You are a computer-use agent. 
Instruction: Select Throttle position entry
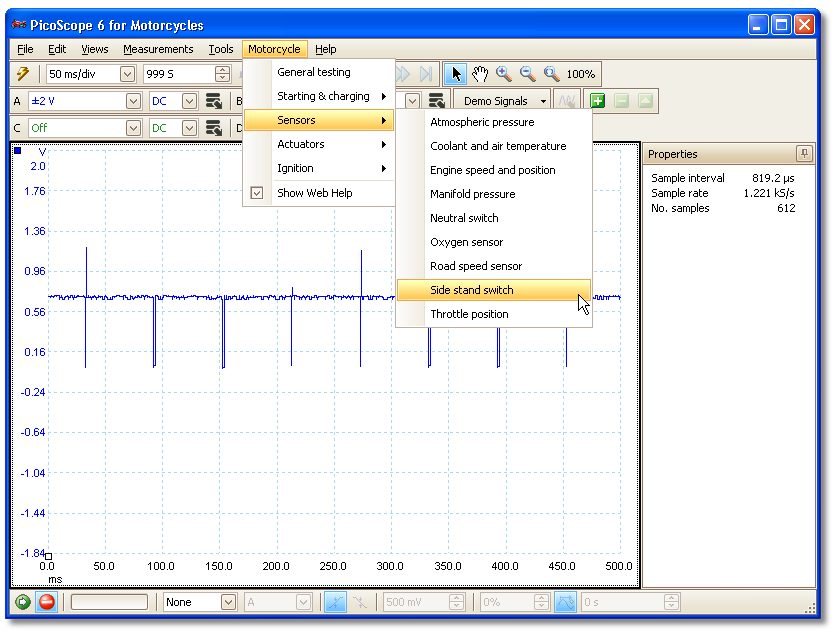[494, 315]
